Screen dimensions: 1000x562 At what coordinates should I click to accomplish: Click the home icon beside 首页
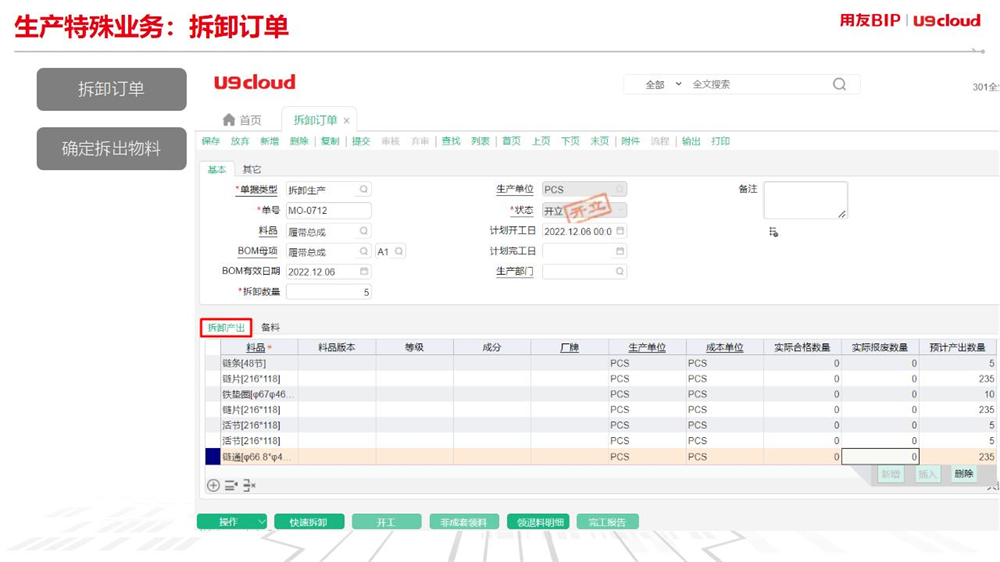pyautogui.click(x=229, y=119)
